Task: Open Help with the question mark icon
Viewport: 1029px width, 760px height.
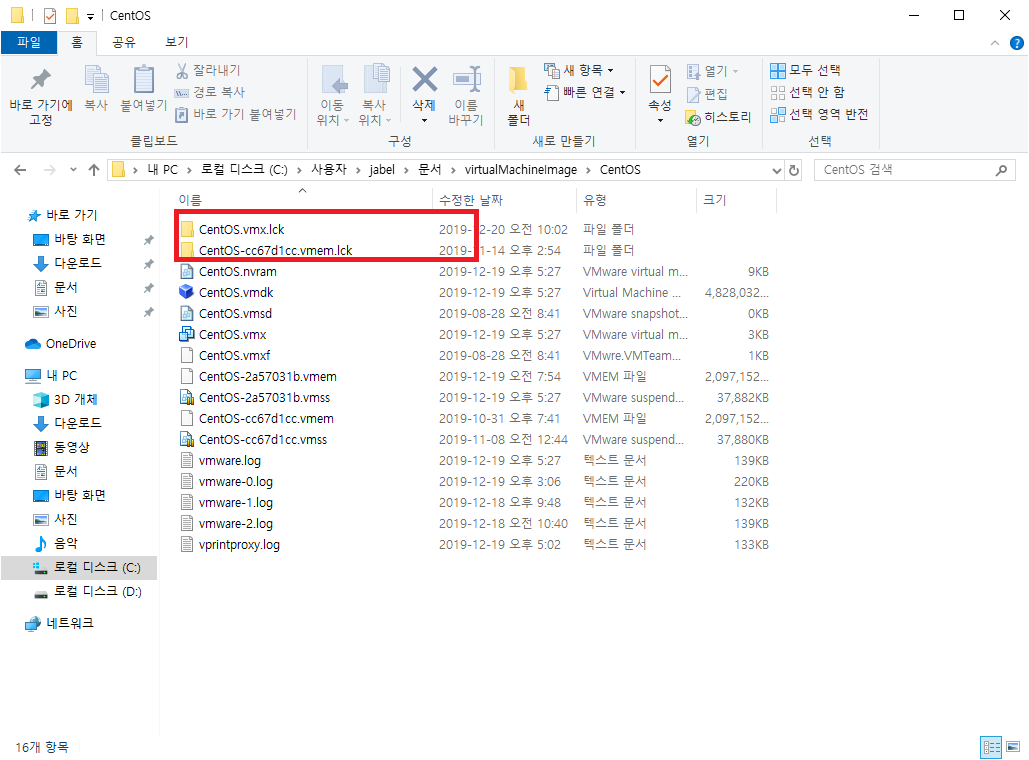Action: (1017, 43)
